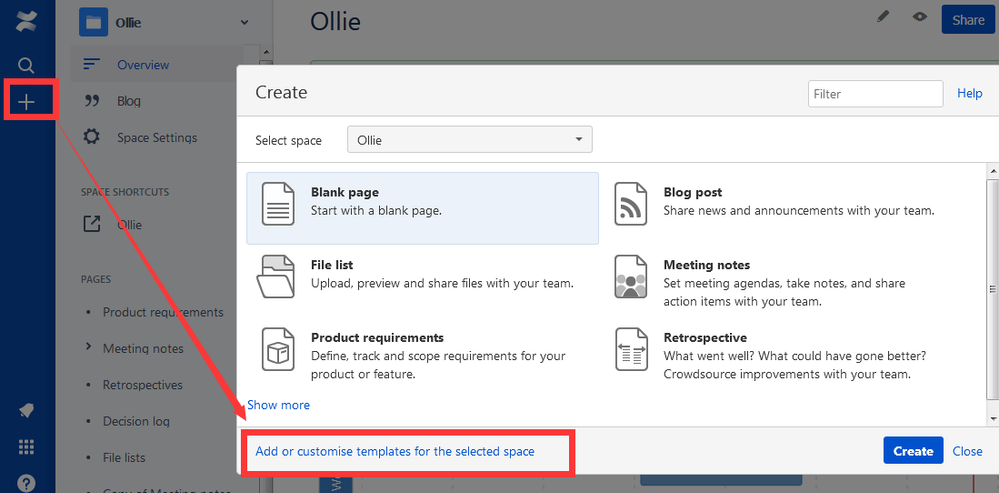This screenshot has width=999, height=493.
Task: Click the pencil edit icon
Action: click(x=882, y=17)
